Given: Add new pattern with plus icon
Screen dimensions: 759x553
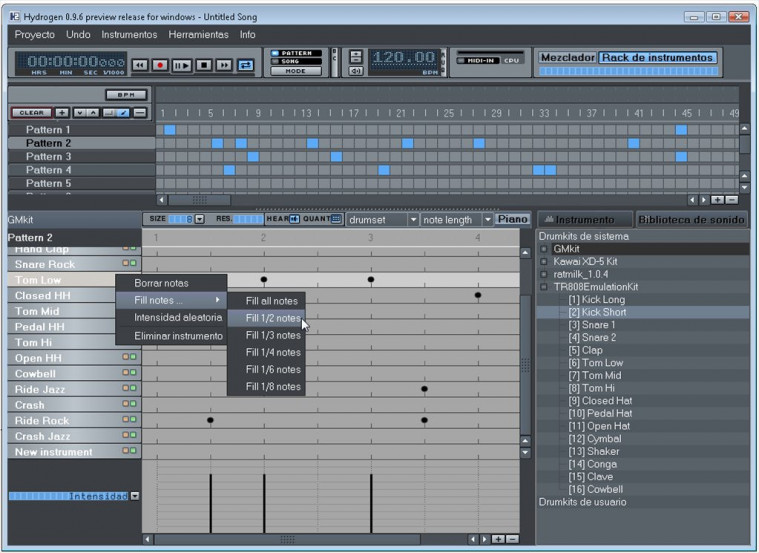Looking at the screenshot, I should [x=62, y=113].
